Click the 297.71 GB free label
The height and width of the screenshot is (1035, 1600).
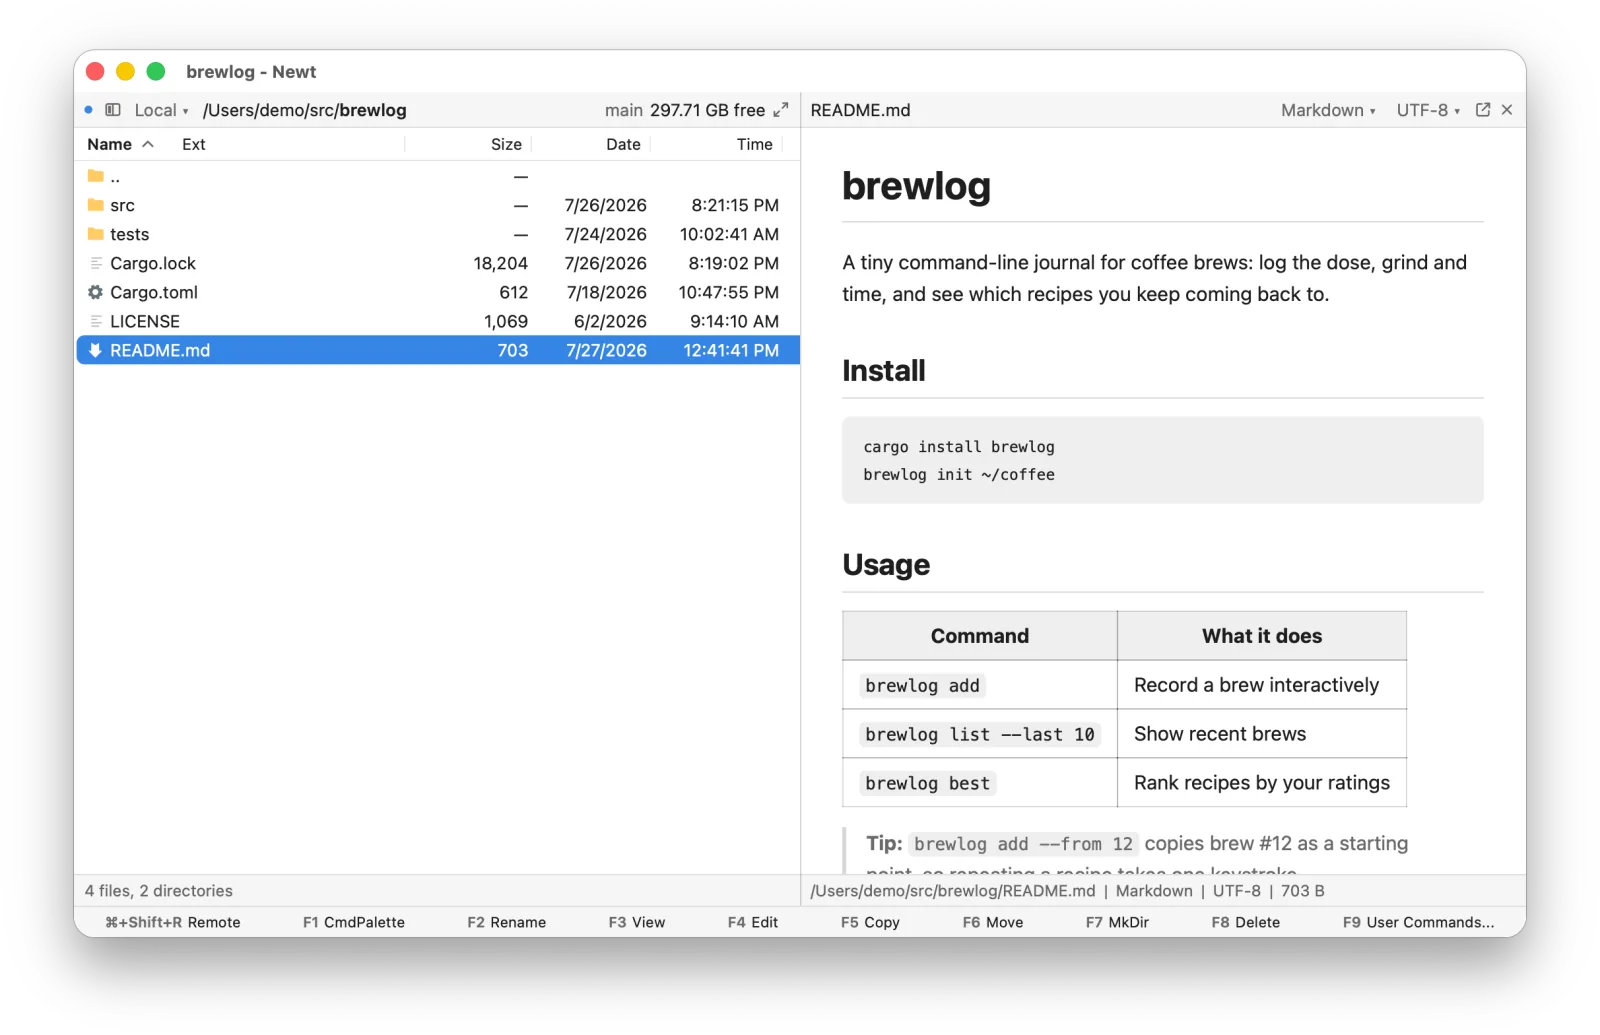point(707,110)
